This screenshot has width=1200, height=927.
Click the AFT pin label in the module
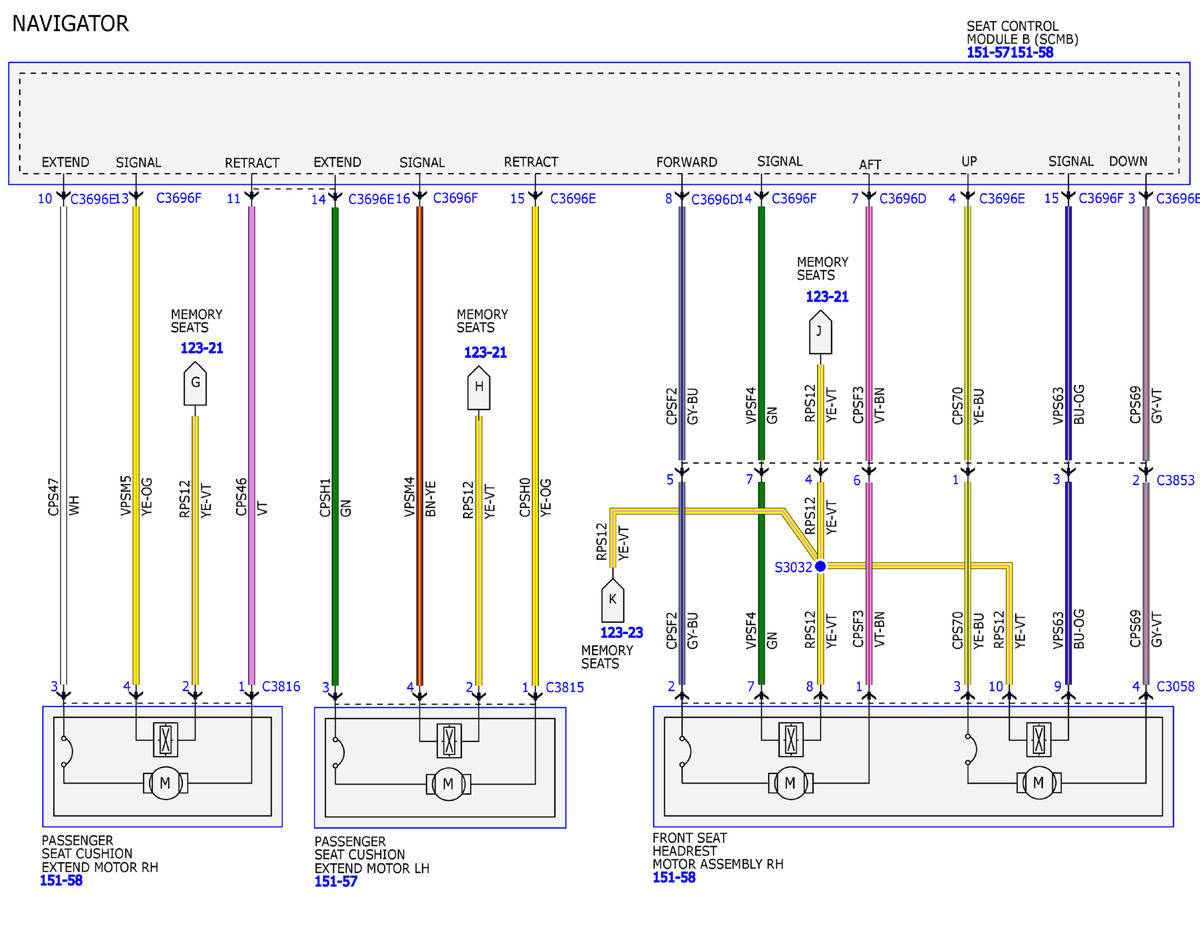[870, 165]
